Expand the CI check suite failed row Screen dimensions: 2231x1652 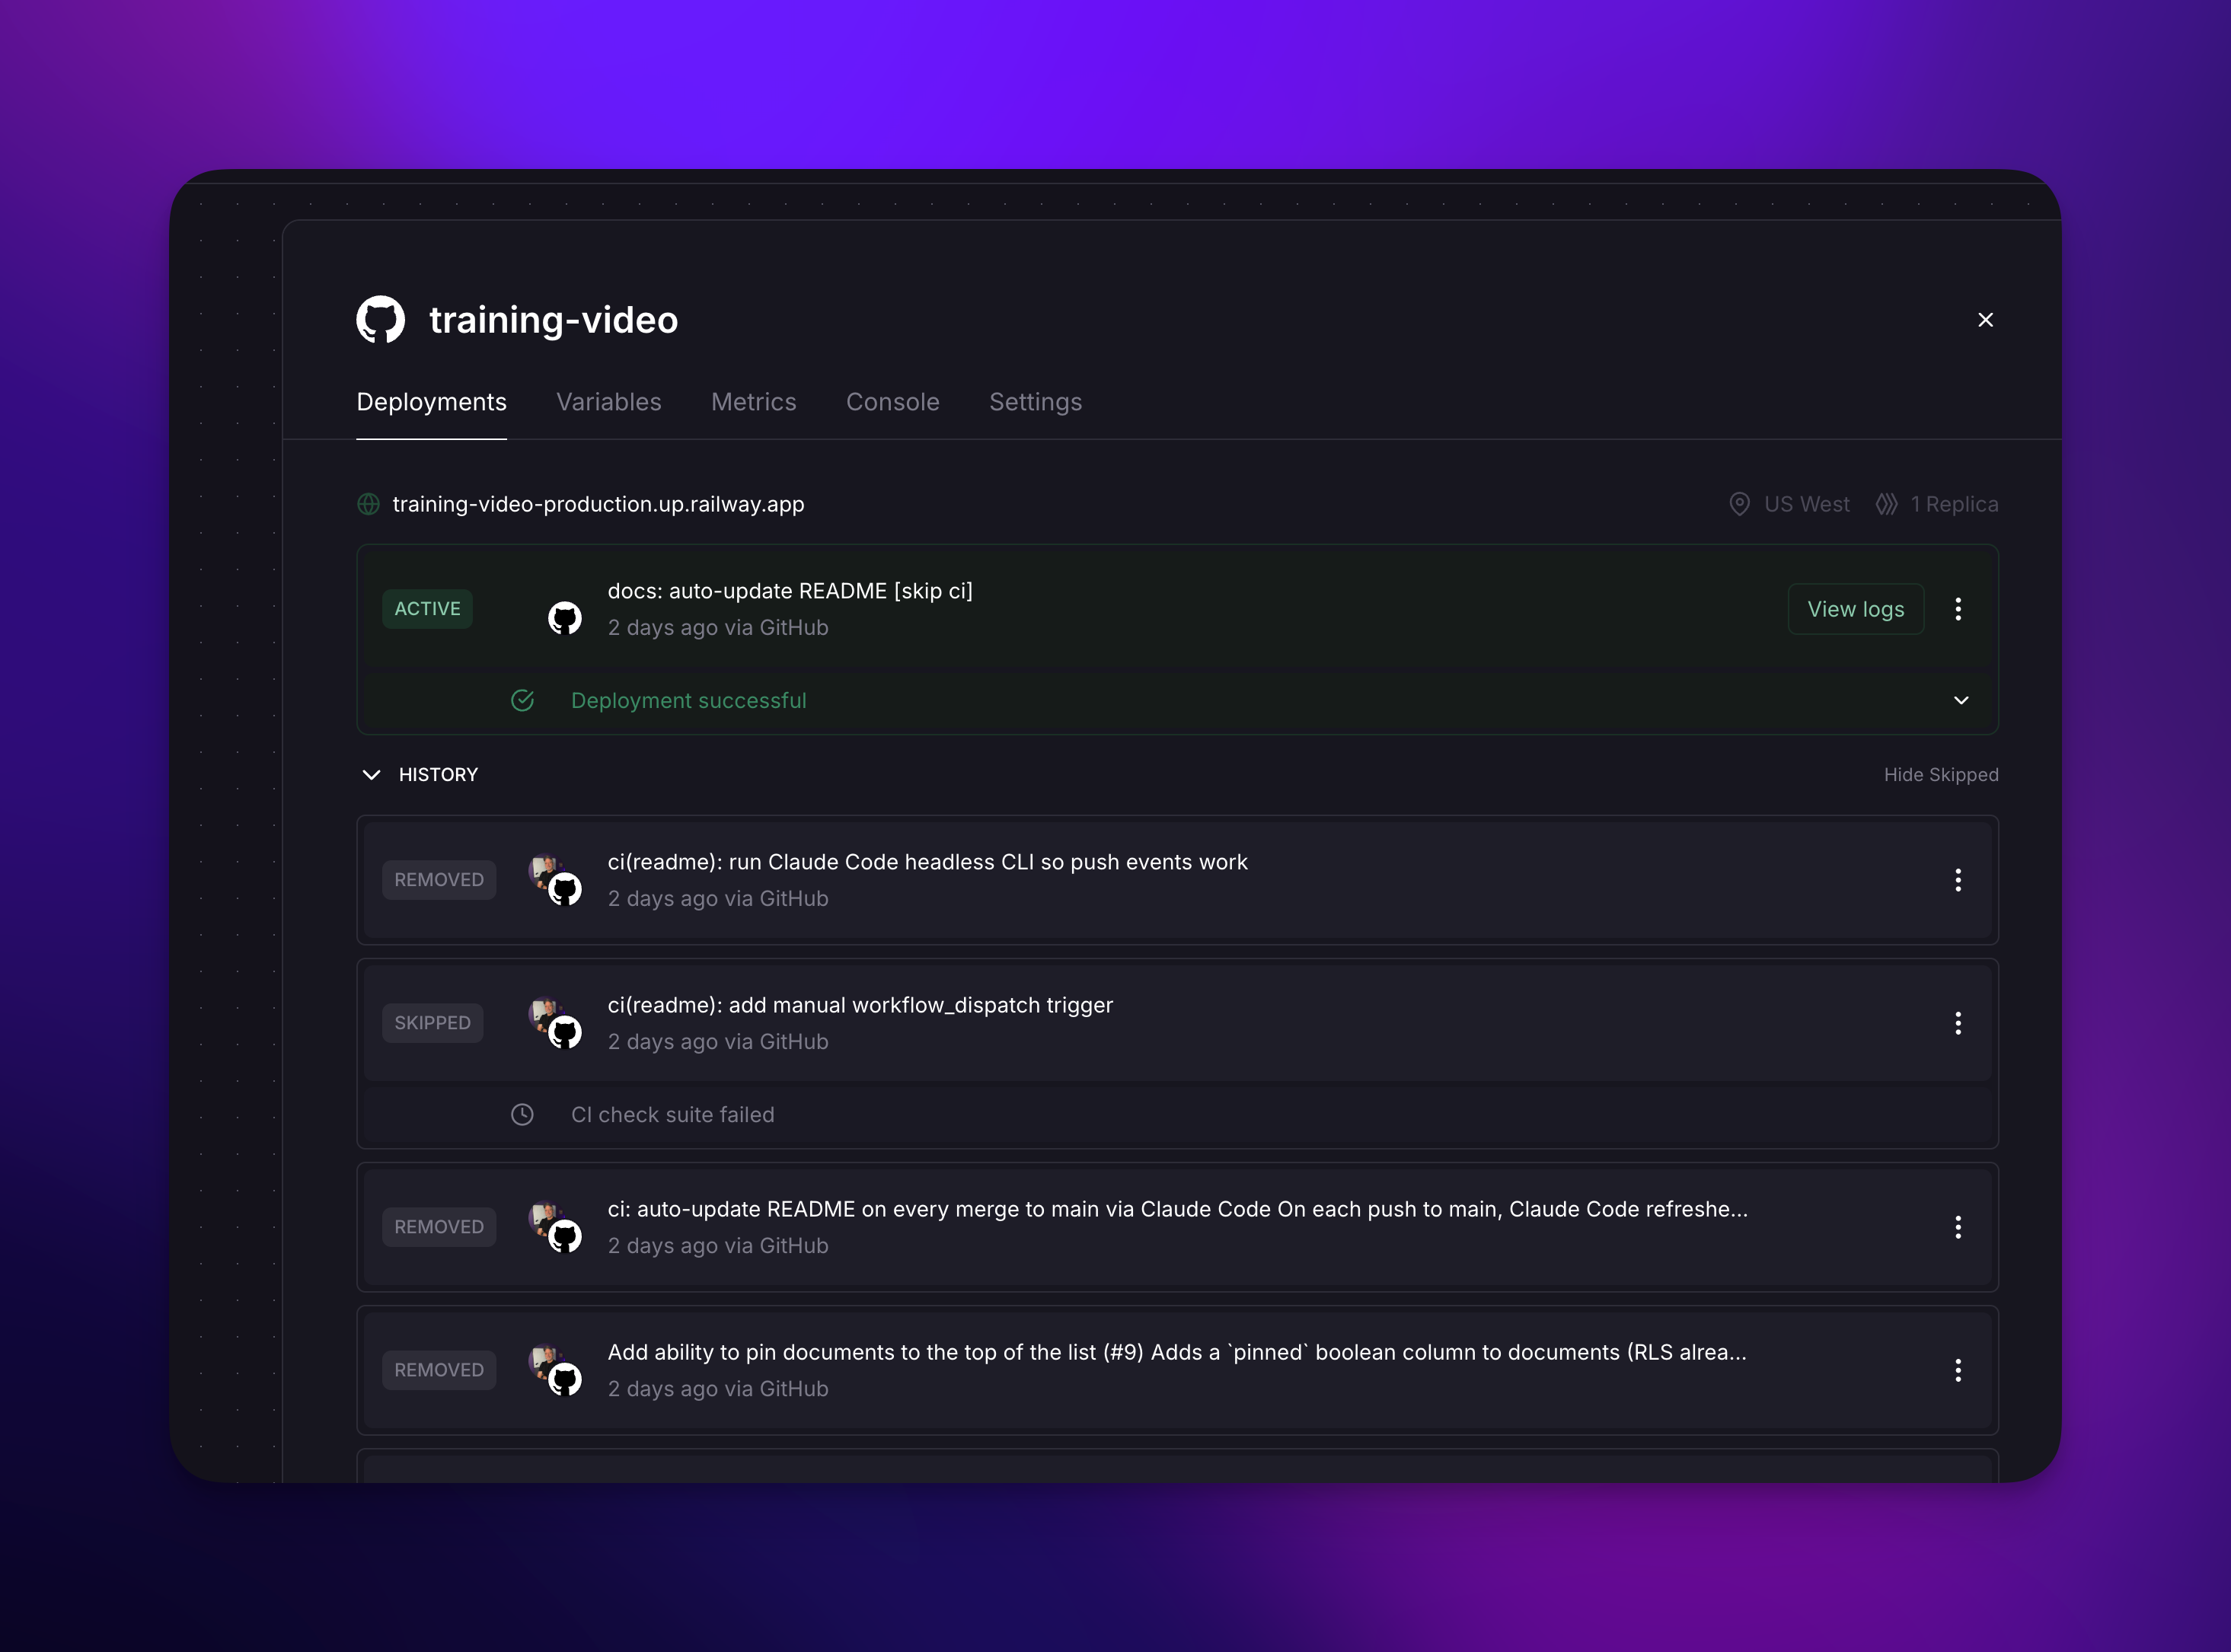[x=1178, y=1115]
